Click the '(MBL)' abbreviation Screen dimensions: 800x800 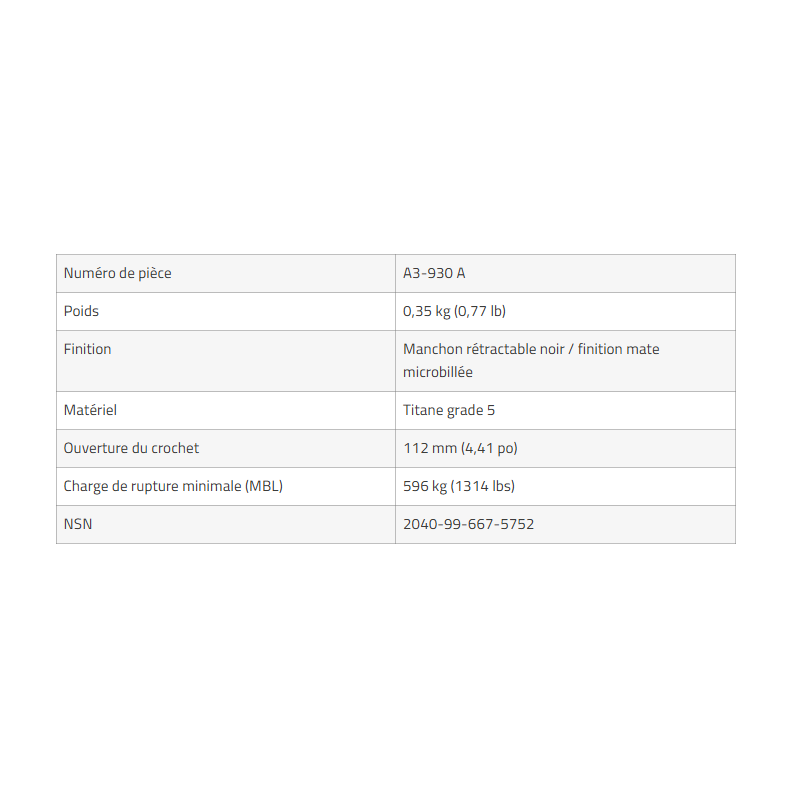(264, 486)
